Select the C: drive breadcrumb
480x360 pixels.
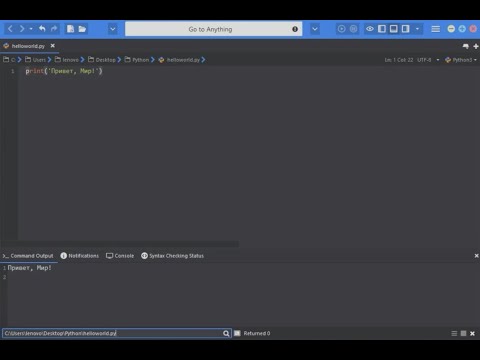(9, 60)
